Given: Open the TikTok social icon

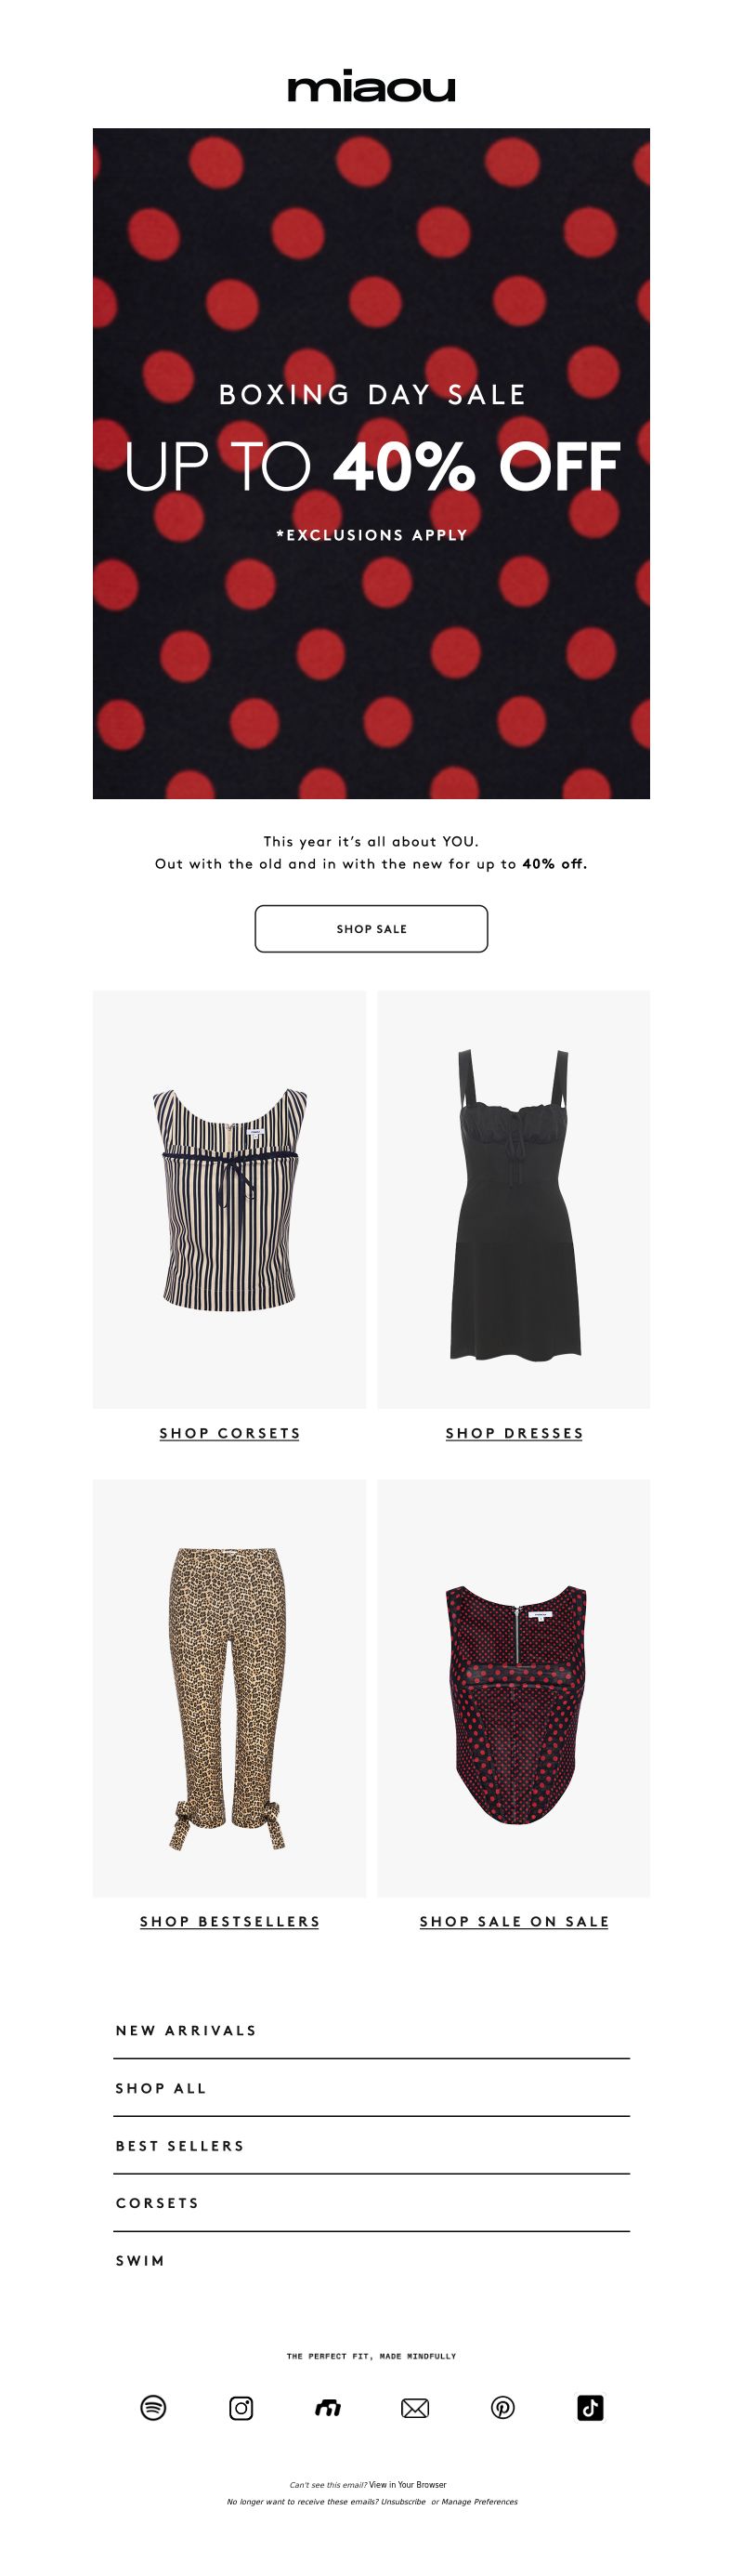Looking at the screenshot, I should 590,2407.
